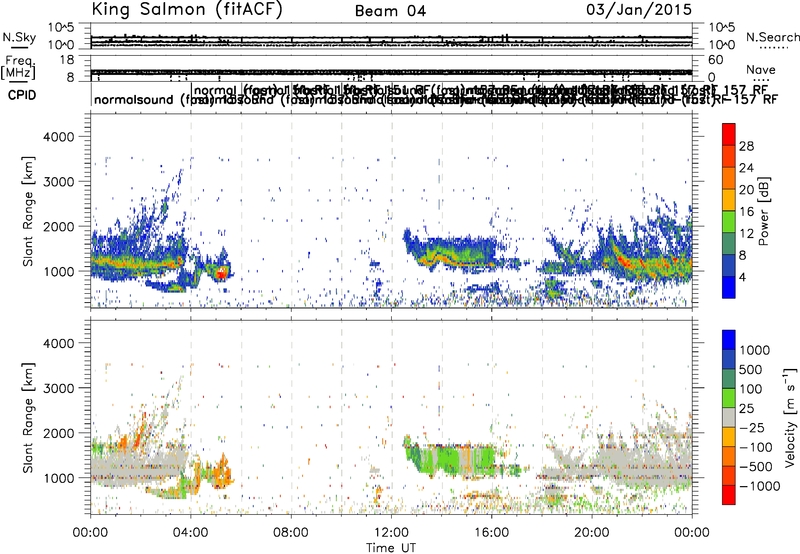Click the 'Freq. [MHz]' axis label
The image size is (800, 554).
click(x=19, y=68)
